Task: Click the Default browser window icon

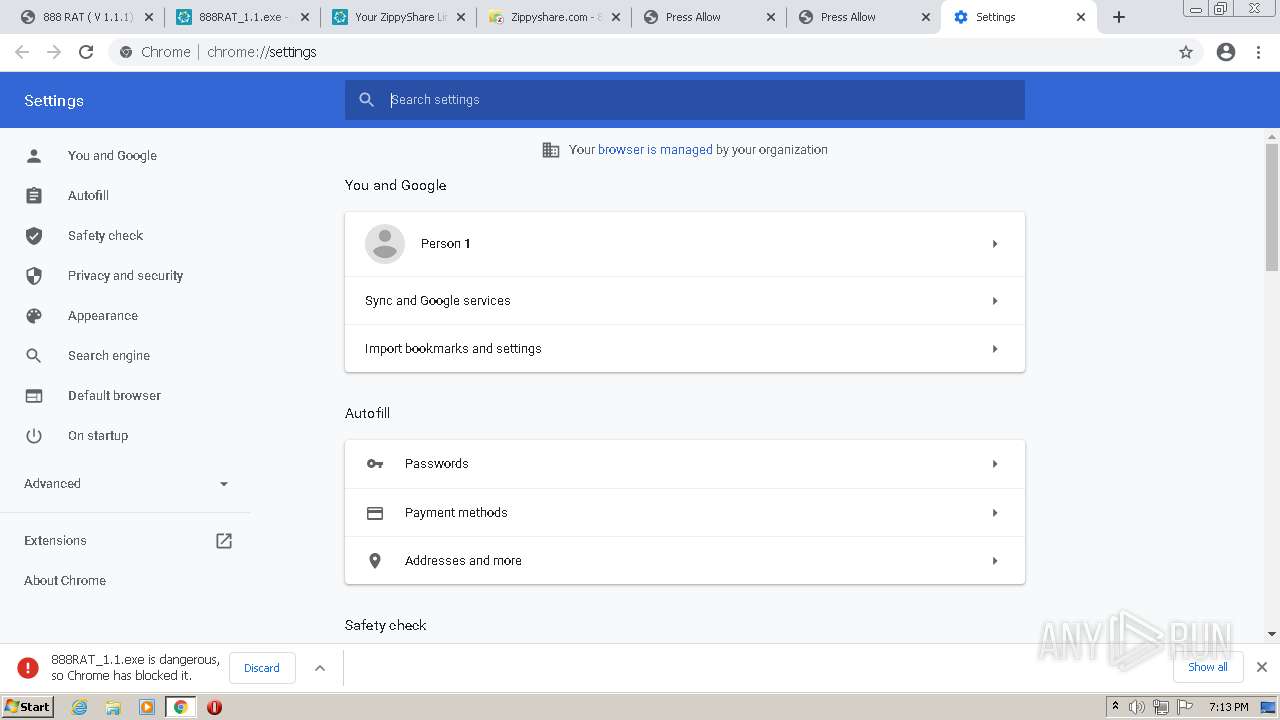Action: point(34,395)
